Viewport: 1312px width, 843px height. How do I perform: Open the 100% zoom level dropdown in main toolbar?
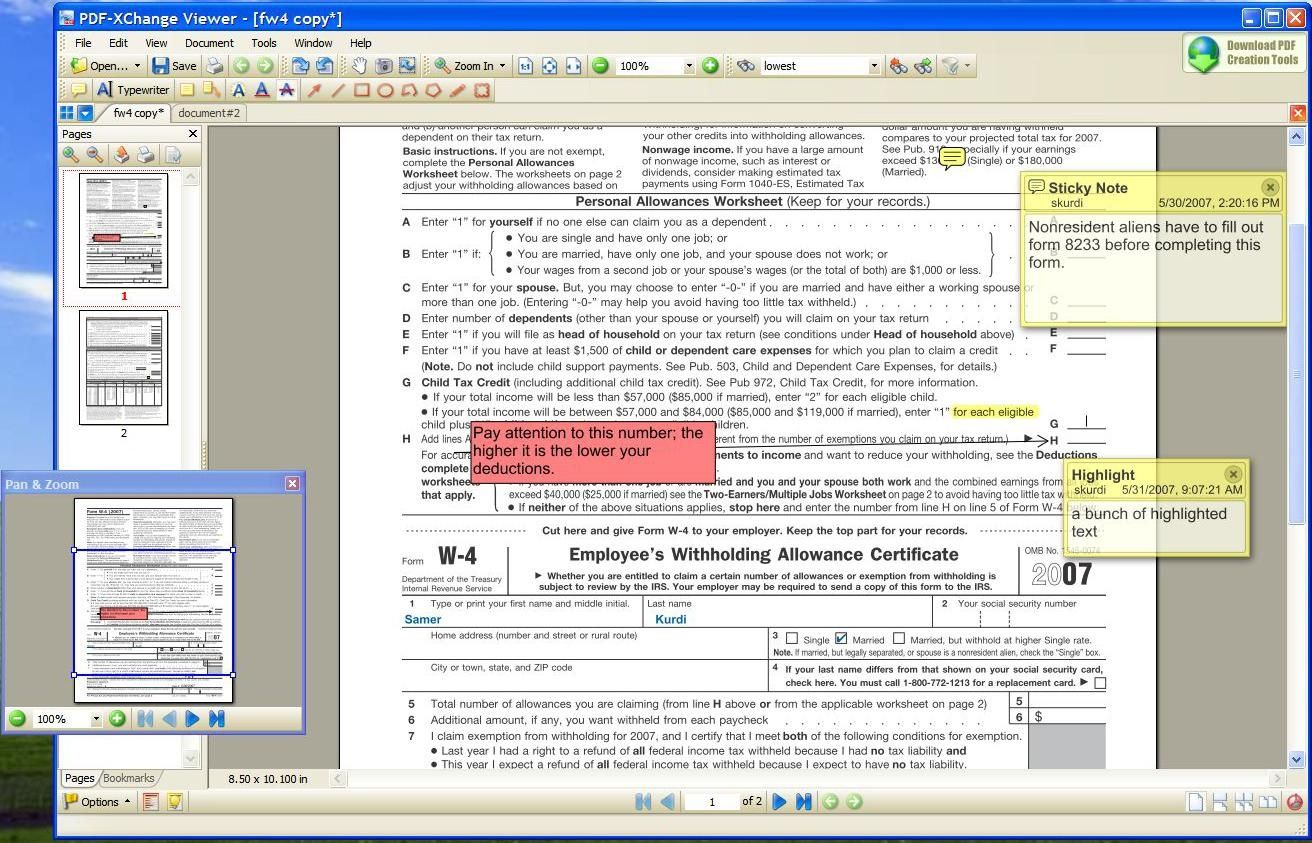pos(688,66)
